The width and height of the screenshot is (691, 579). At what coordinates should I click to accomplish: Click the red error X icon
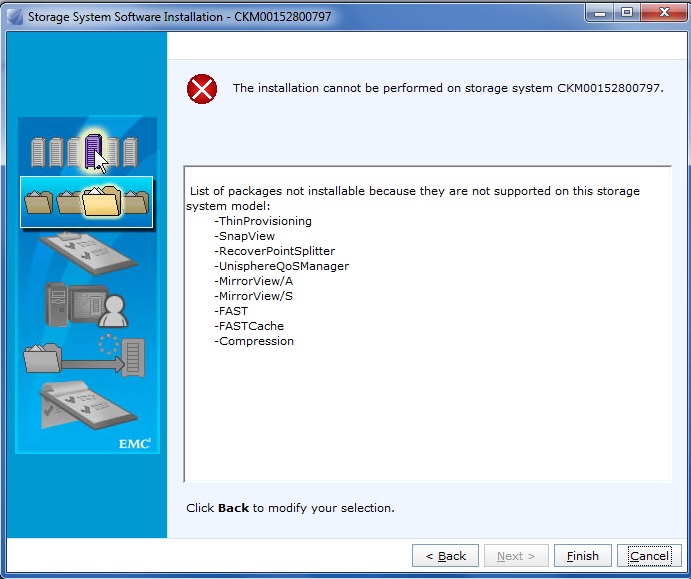coord(202,89)
